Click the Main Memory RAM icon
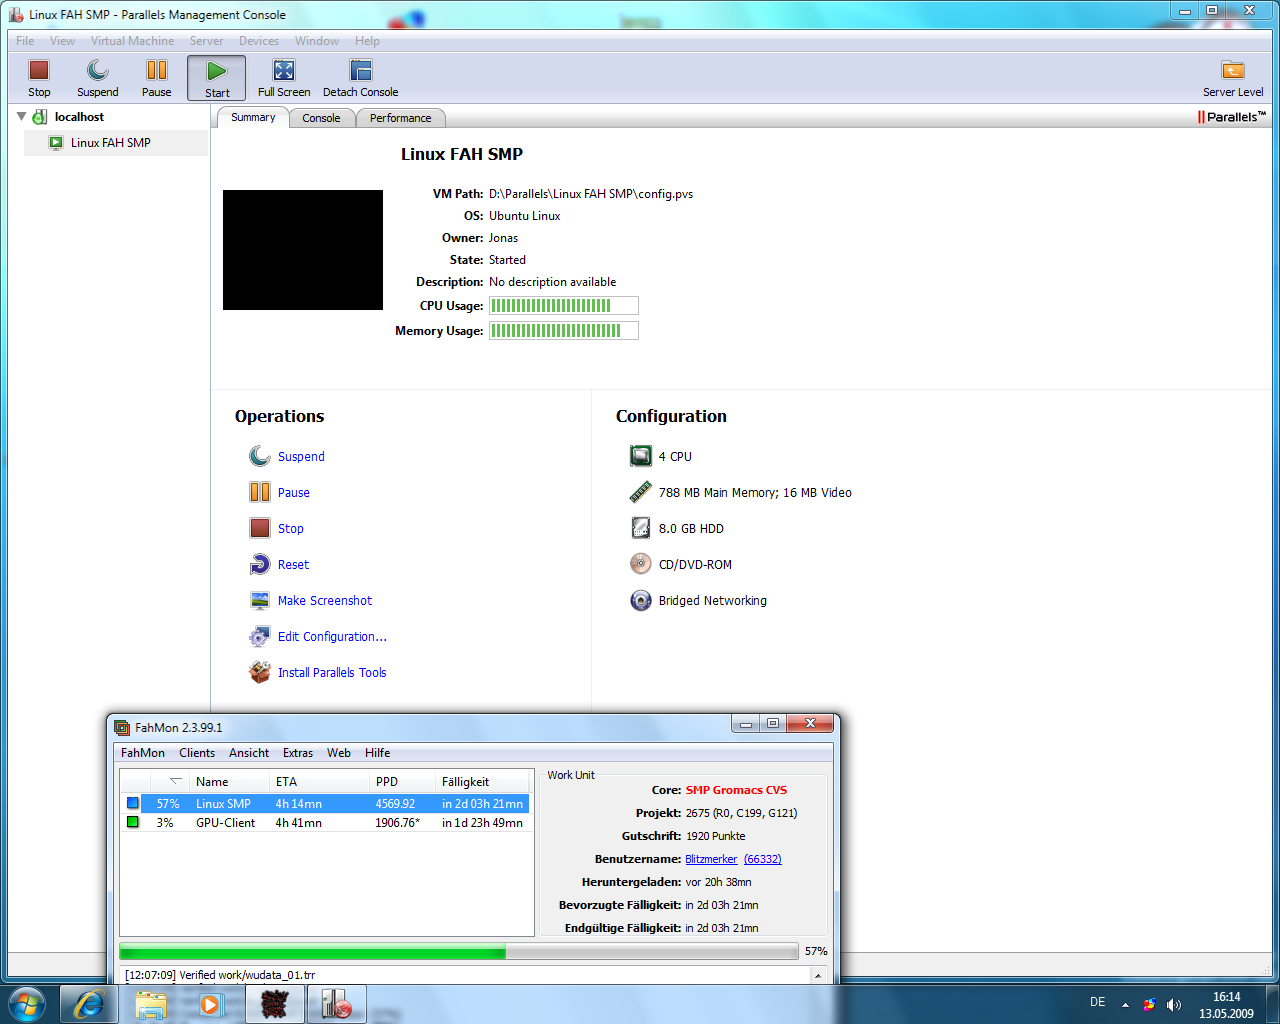This screenshot has width=1280, height=1024. 641,492
